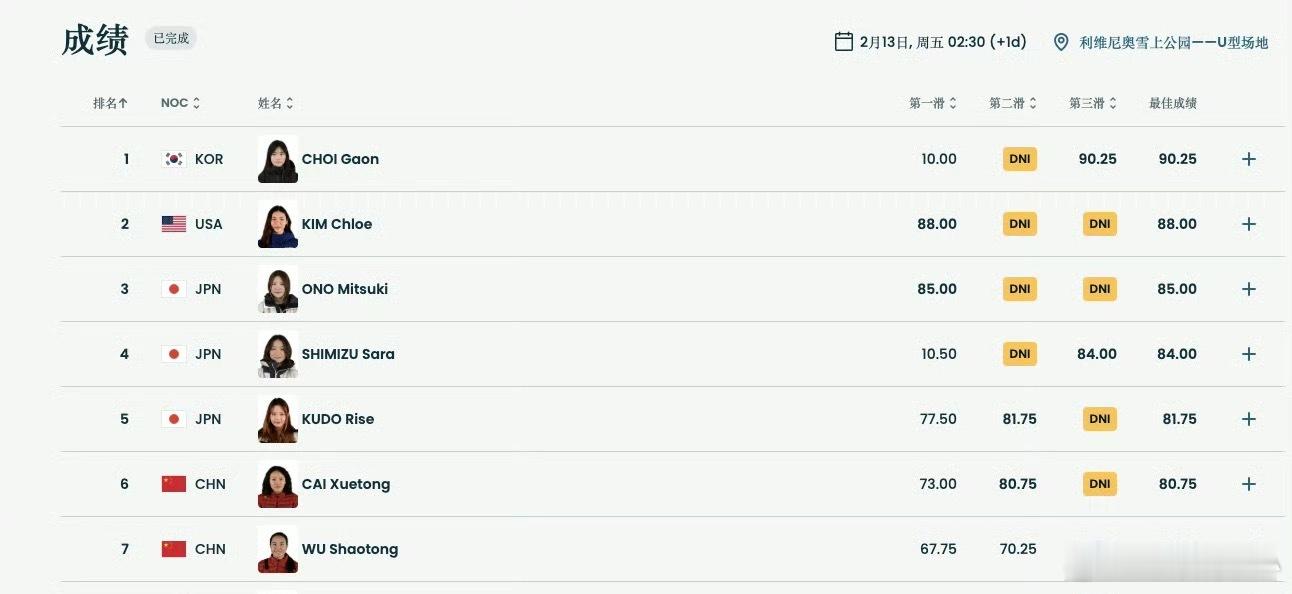
Task: Sort the table by 排名 column
Action: click(x=110, y=103)
